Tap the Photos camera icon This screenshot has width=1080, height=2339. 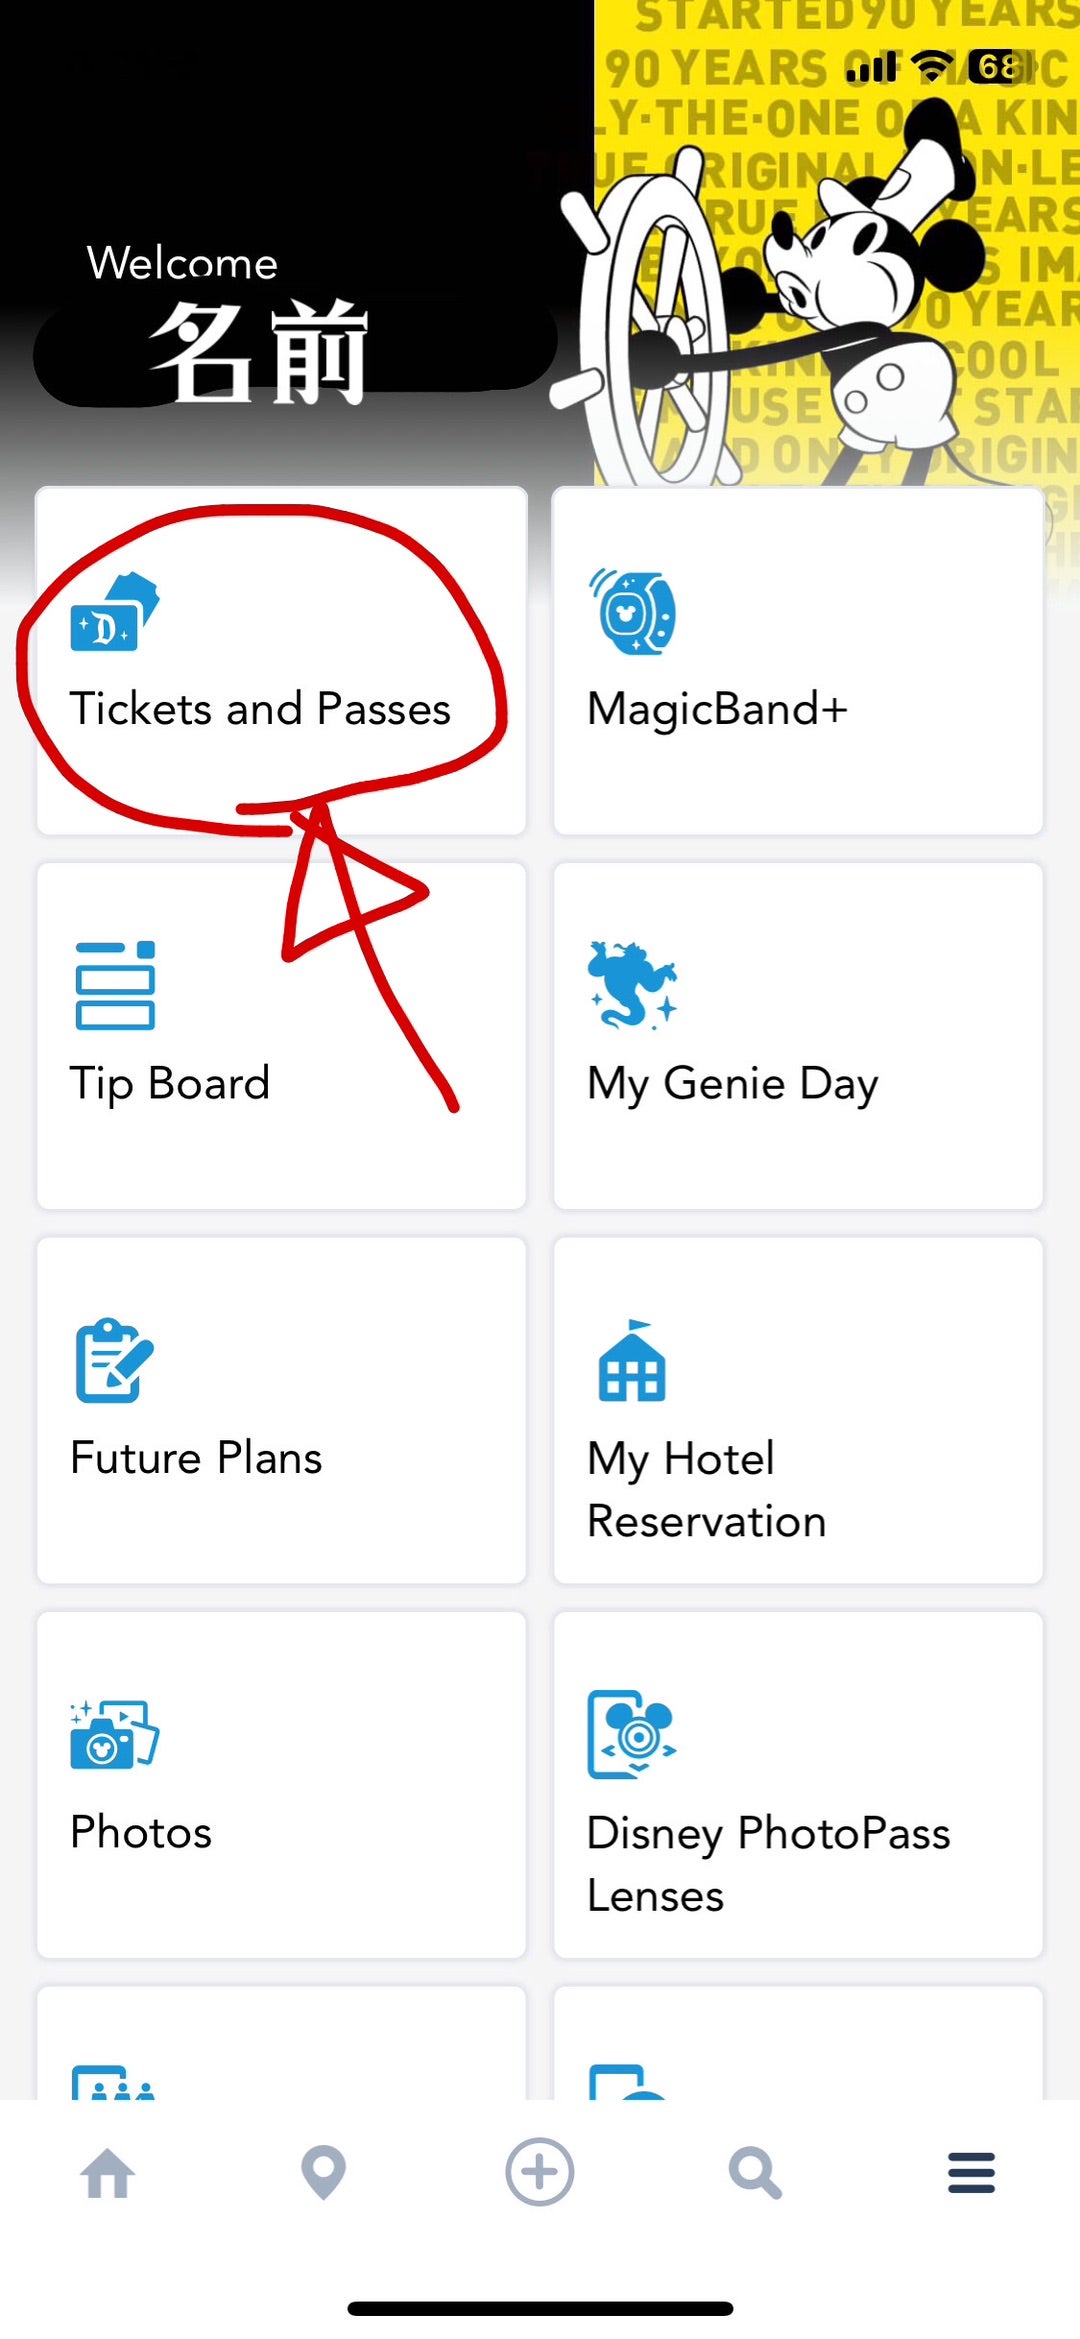[114, 1735]
